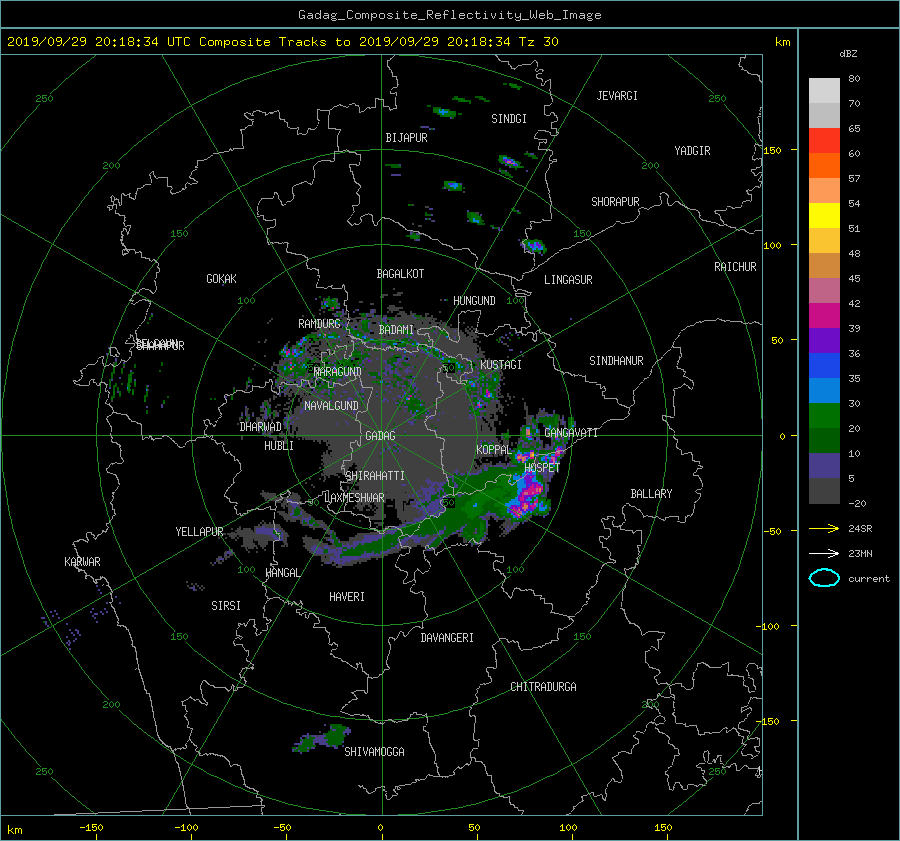Click the 'km' label at bottom-left axis

point(14,830)
